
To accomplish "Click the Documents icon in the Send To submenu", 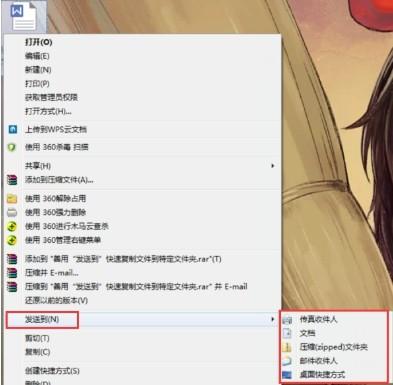I will click(287, 333).
